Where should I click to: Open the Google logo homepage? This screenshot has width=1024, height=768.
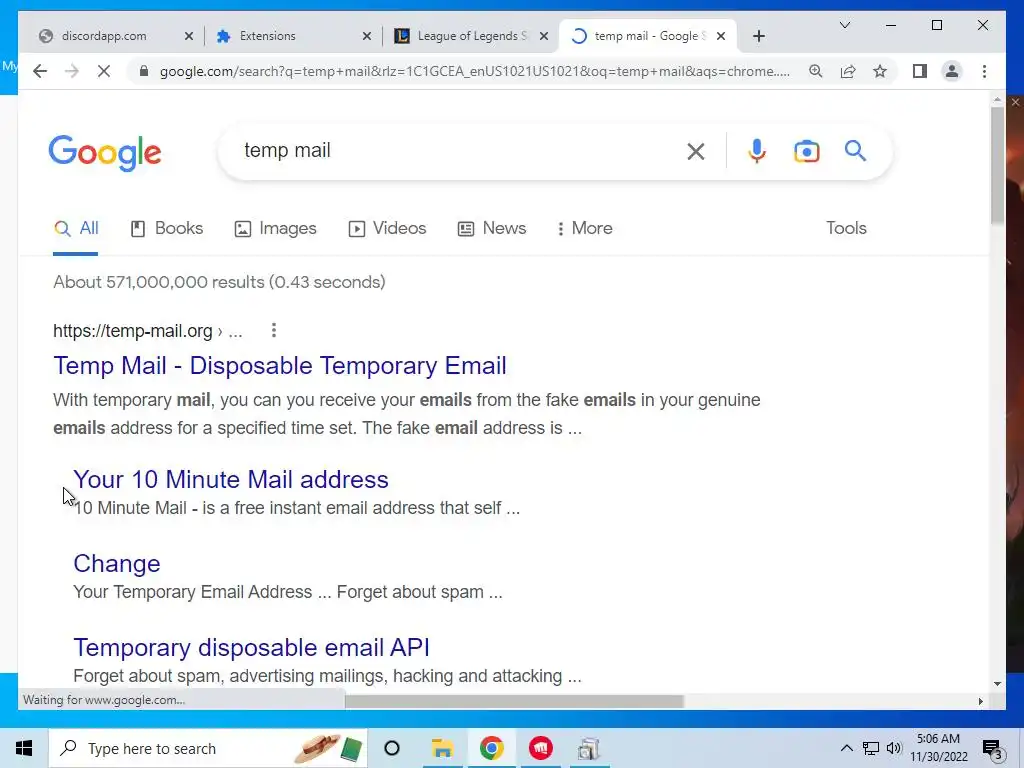click(104, 153)
